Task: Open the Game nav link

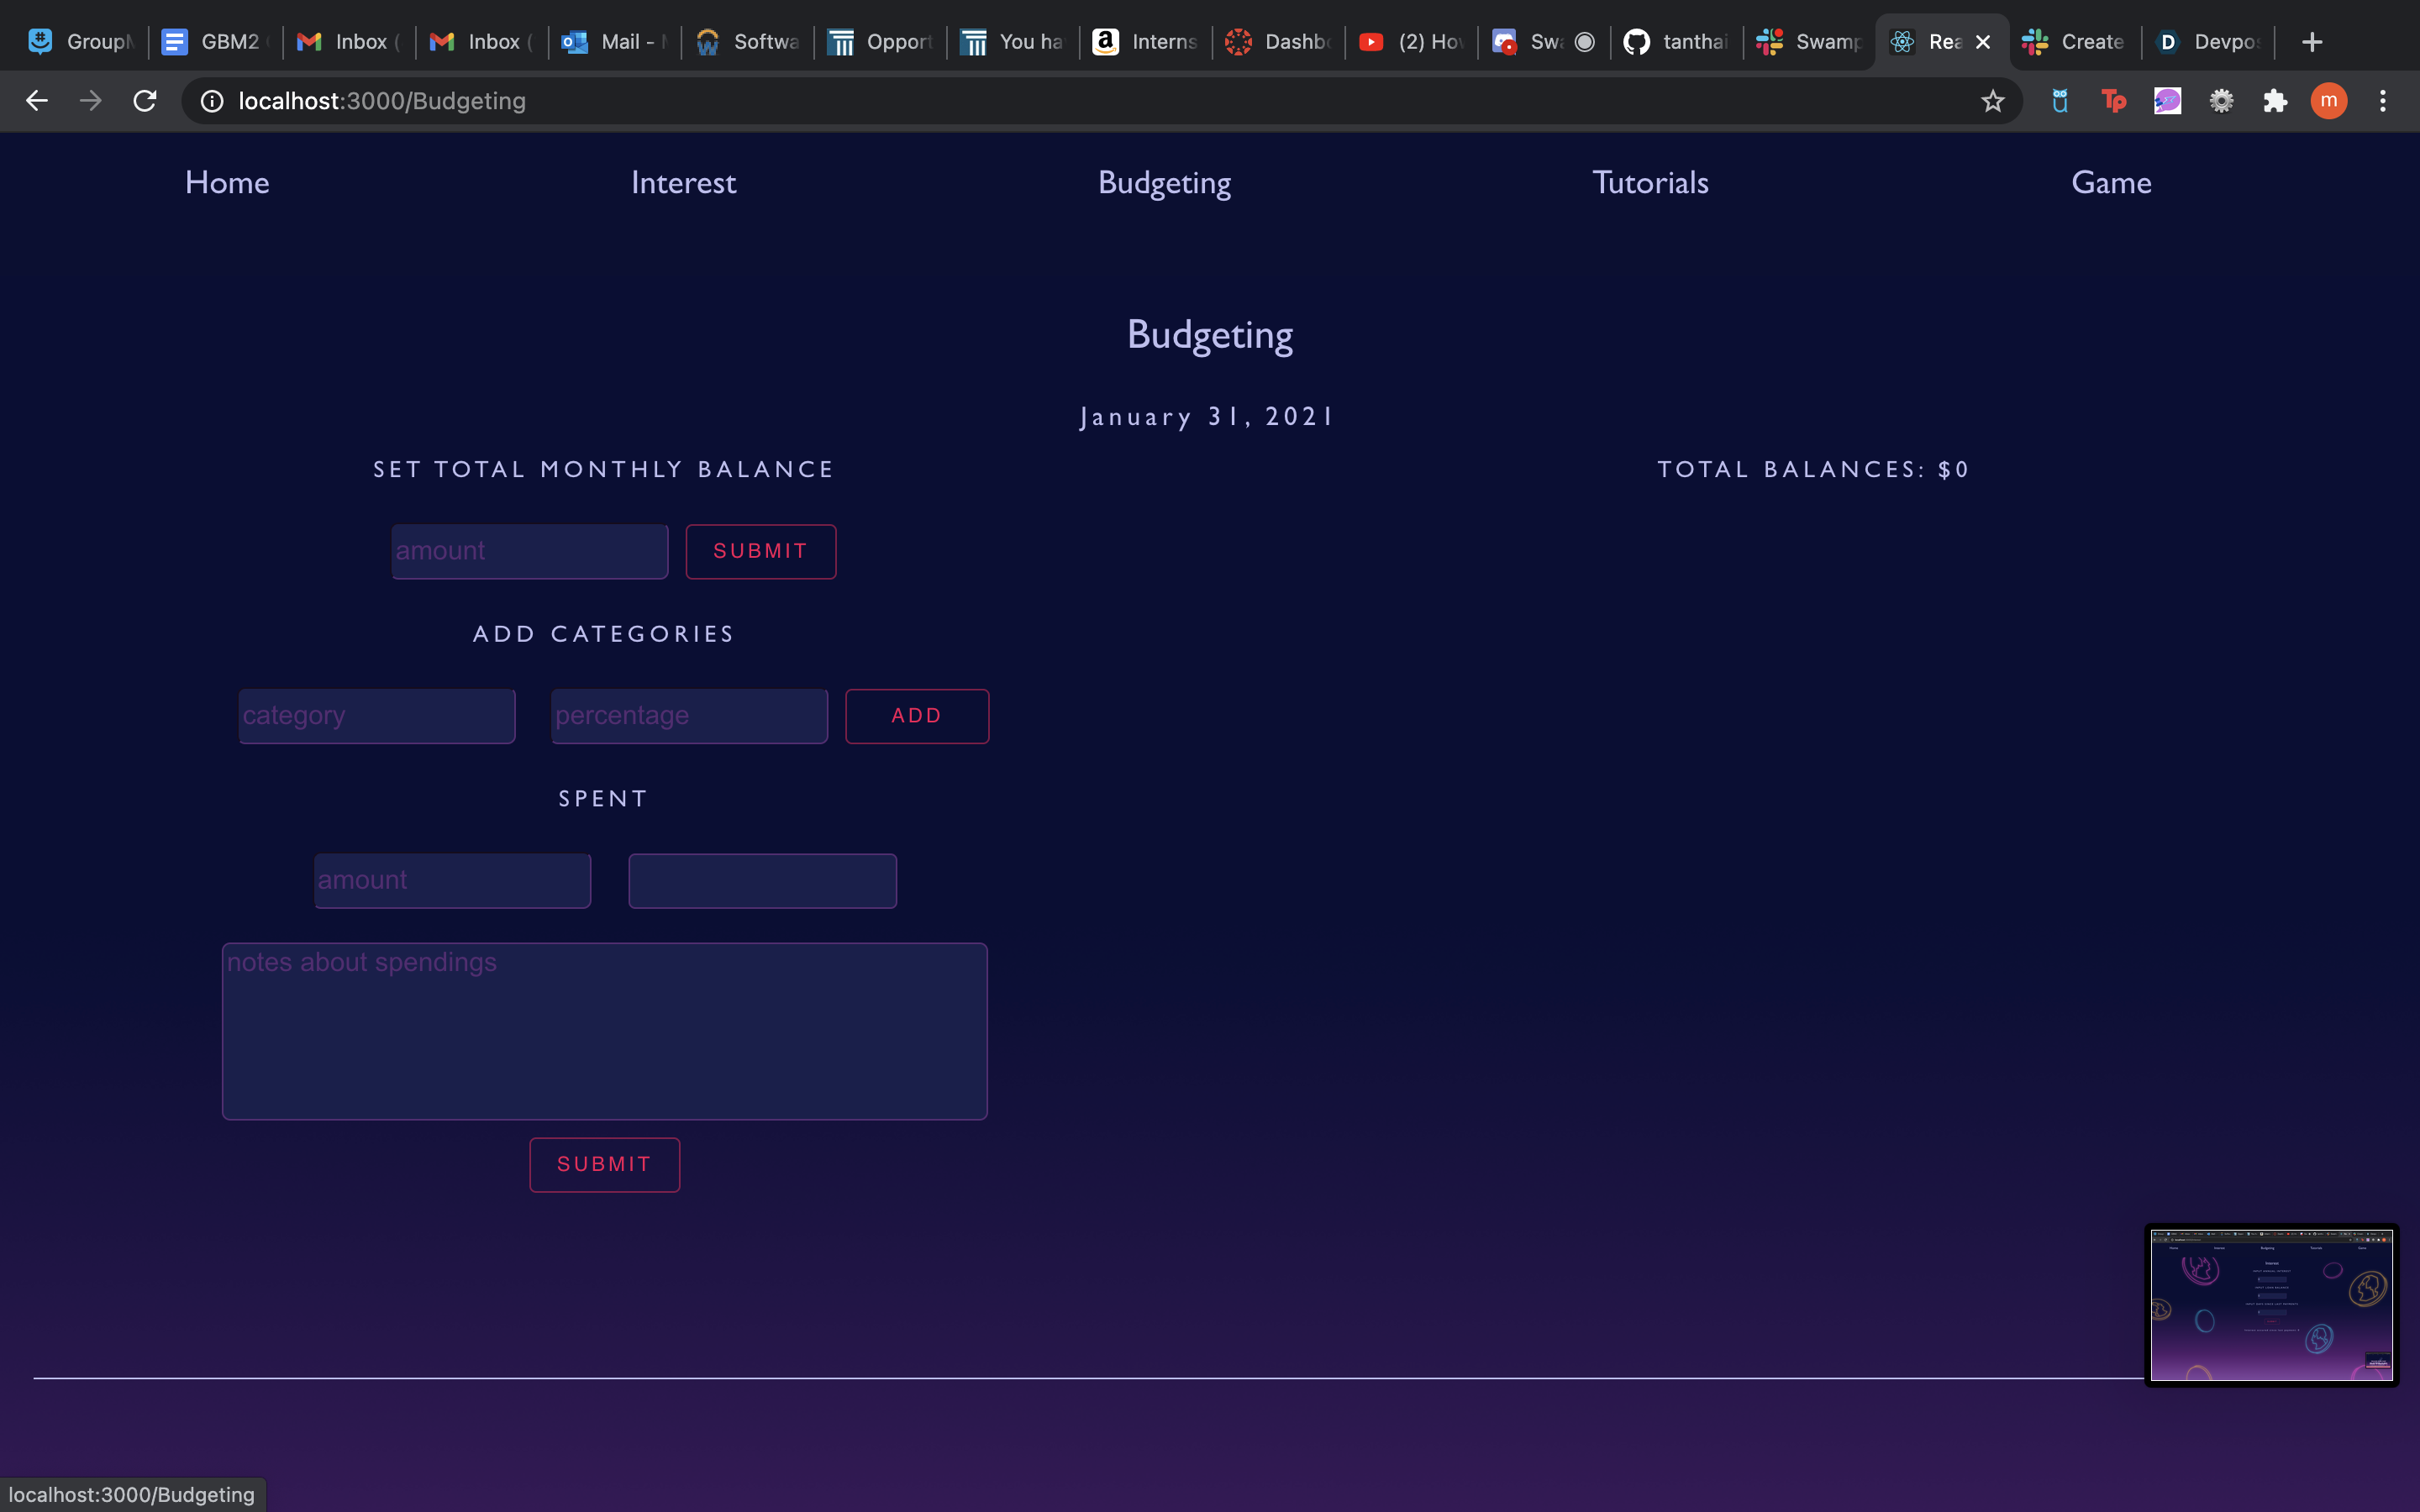Action: click(x=2111, y=183)
